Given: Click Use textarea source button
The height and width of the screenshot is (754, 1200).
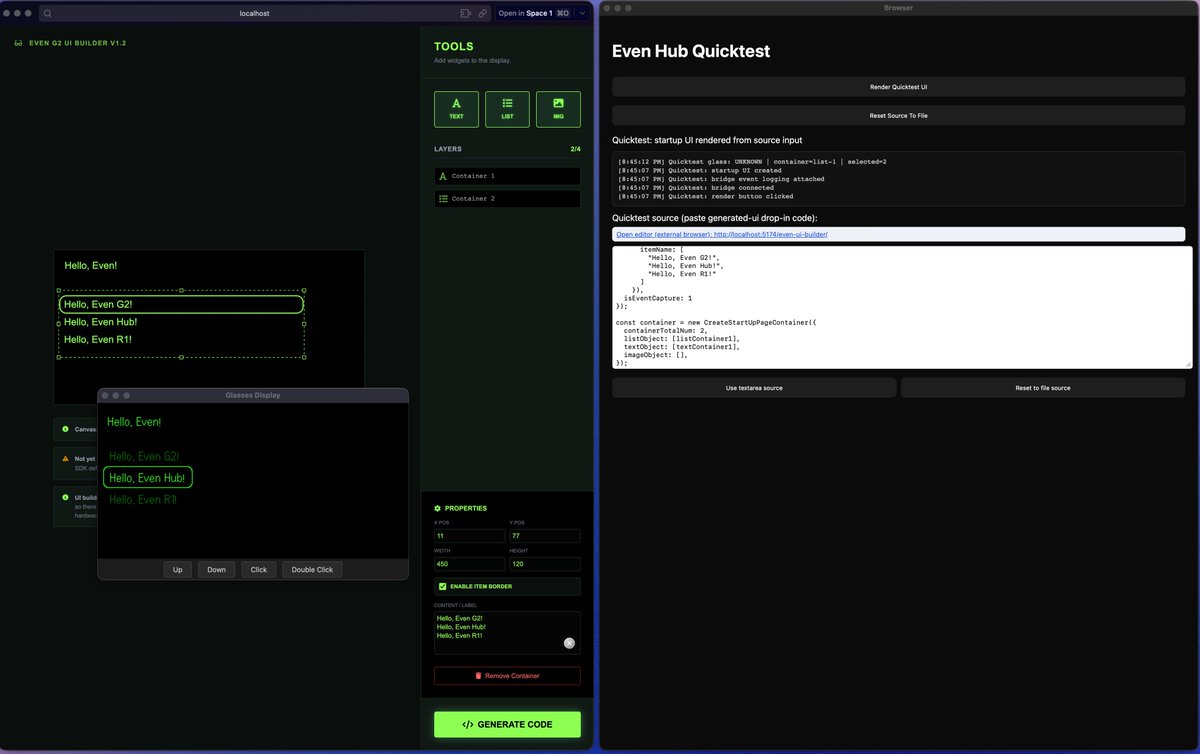Looking at the screenshot, I should click(754, 387).
